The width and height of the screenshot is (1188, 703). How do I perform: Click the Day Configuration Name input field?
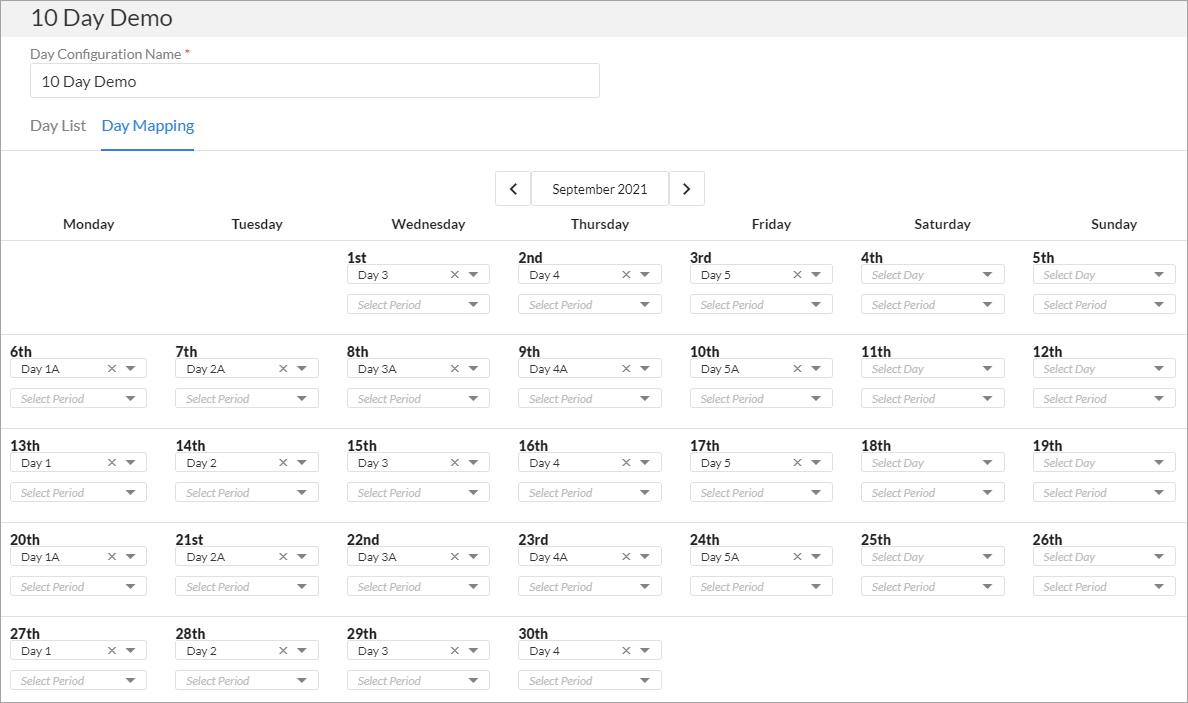[314, 81]
